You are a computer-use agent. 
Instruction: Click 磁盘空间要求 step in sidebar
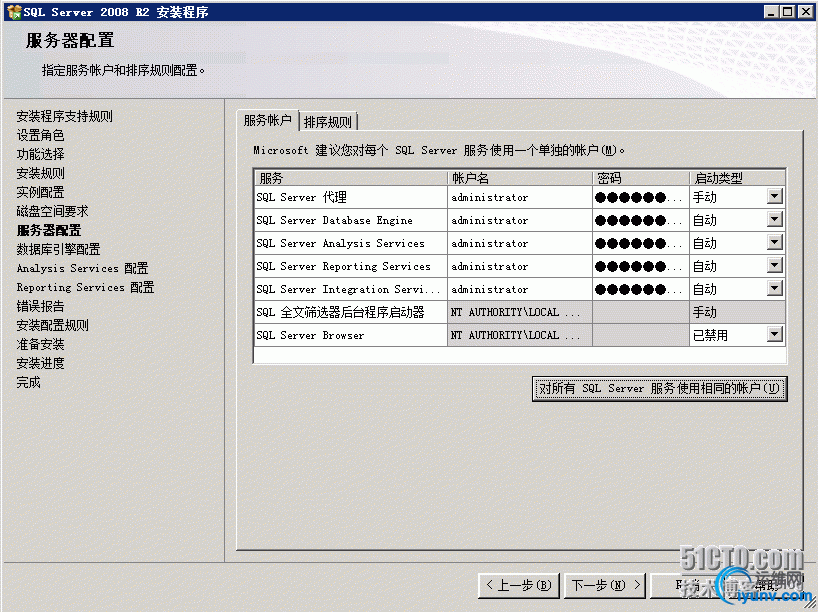pos(52,211)
